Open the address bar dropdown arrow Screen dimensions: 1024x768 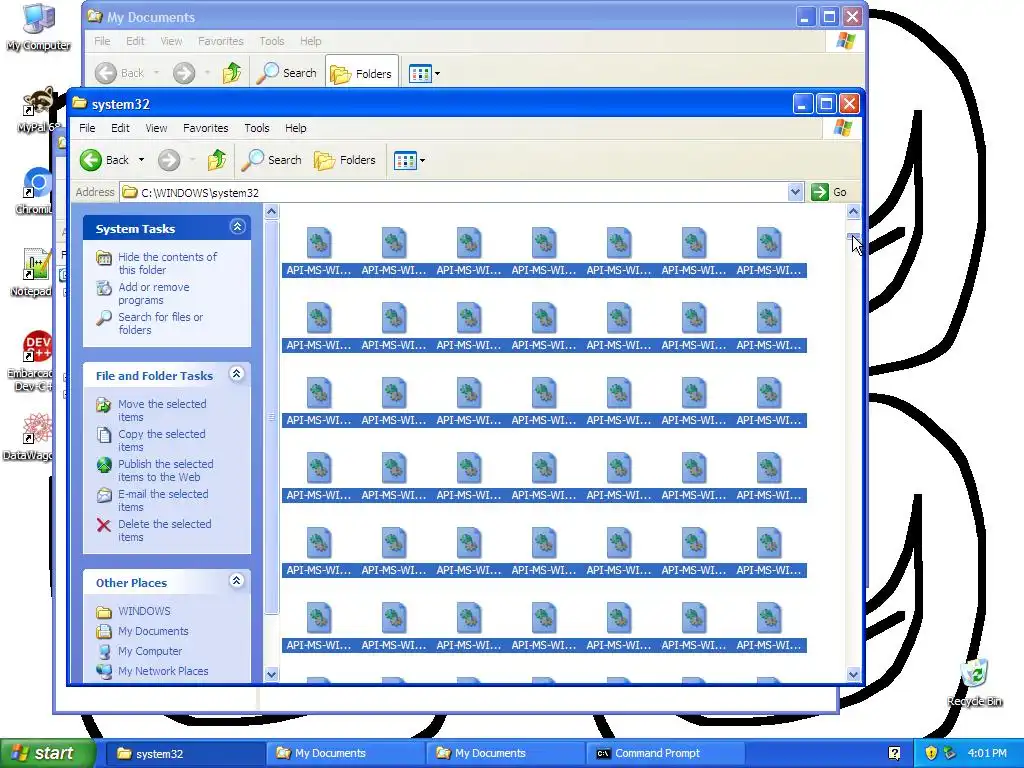tap(795, 192)
